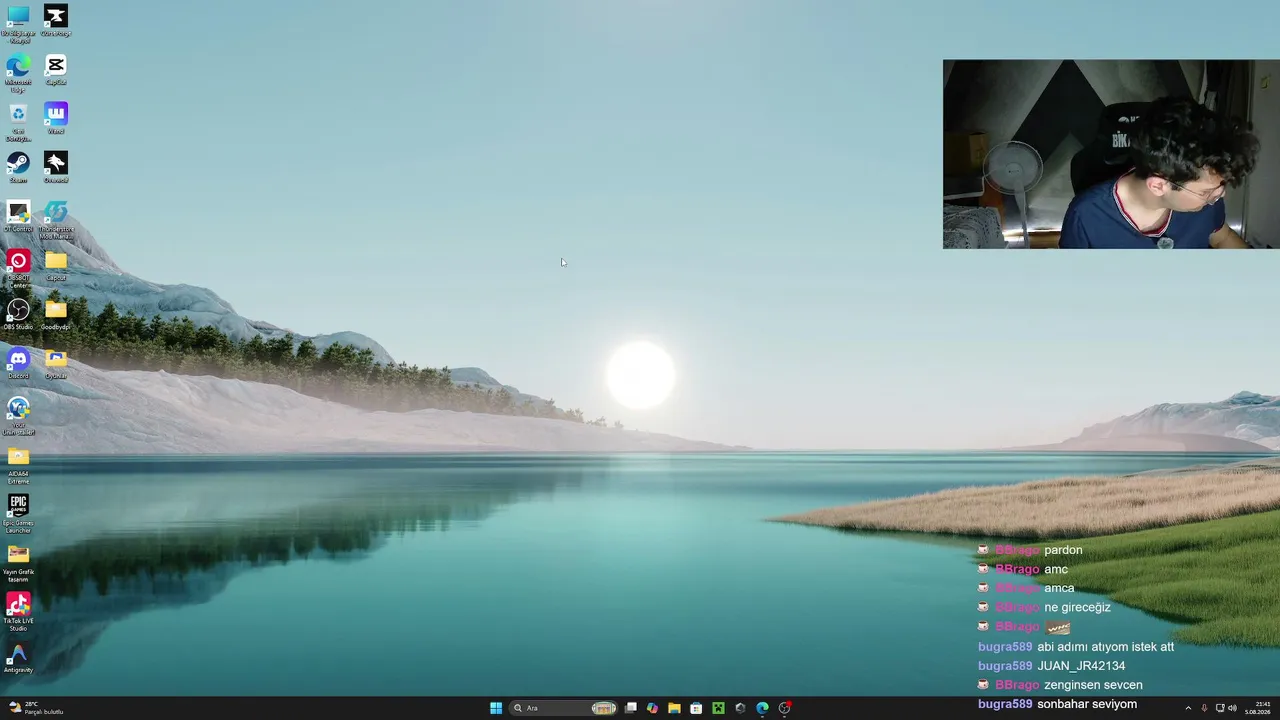Open Microsoft Store from the taskbar
This screenshot has height=720, width=1280.
coord(696,708)
